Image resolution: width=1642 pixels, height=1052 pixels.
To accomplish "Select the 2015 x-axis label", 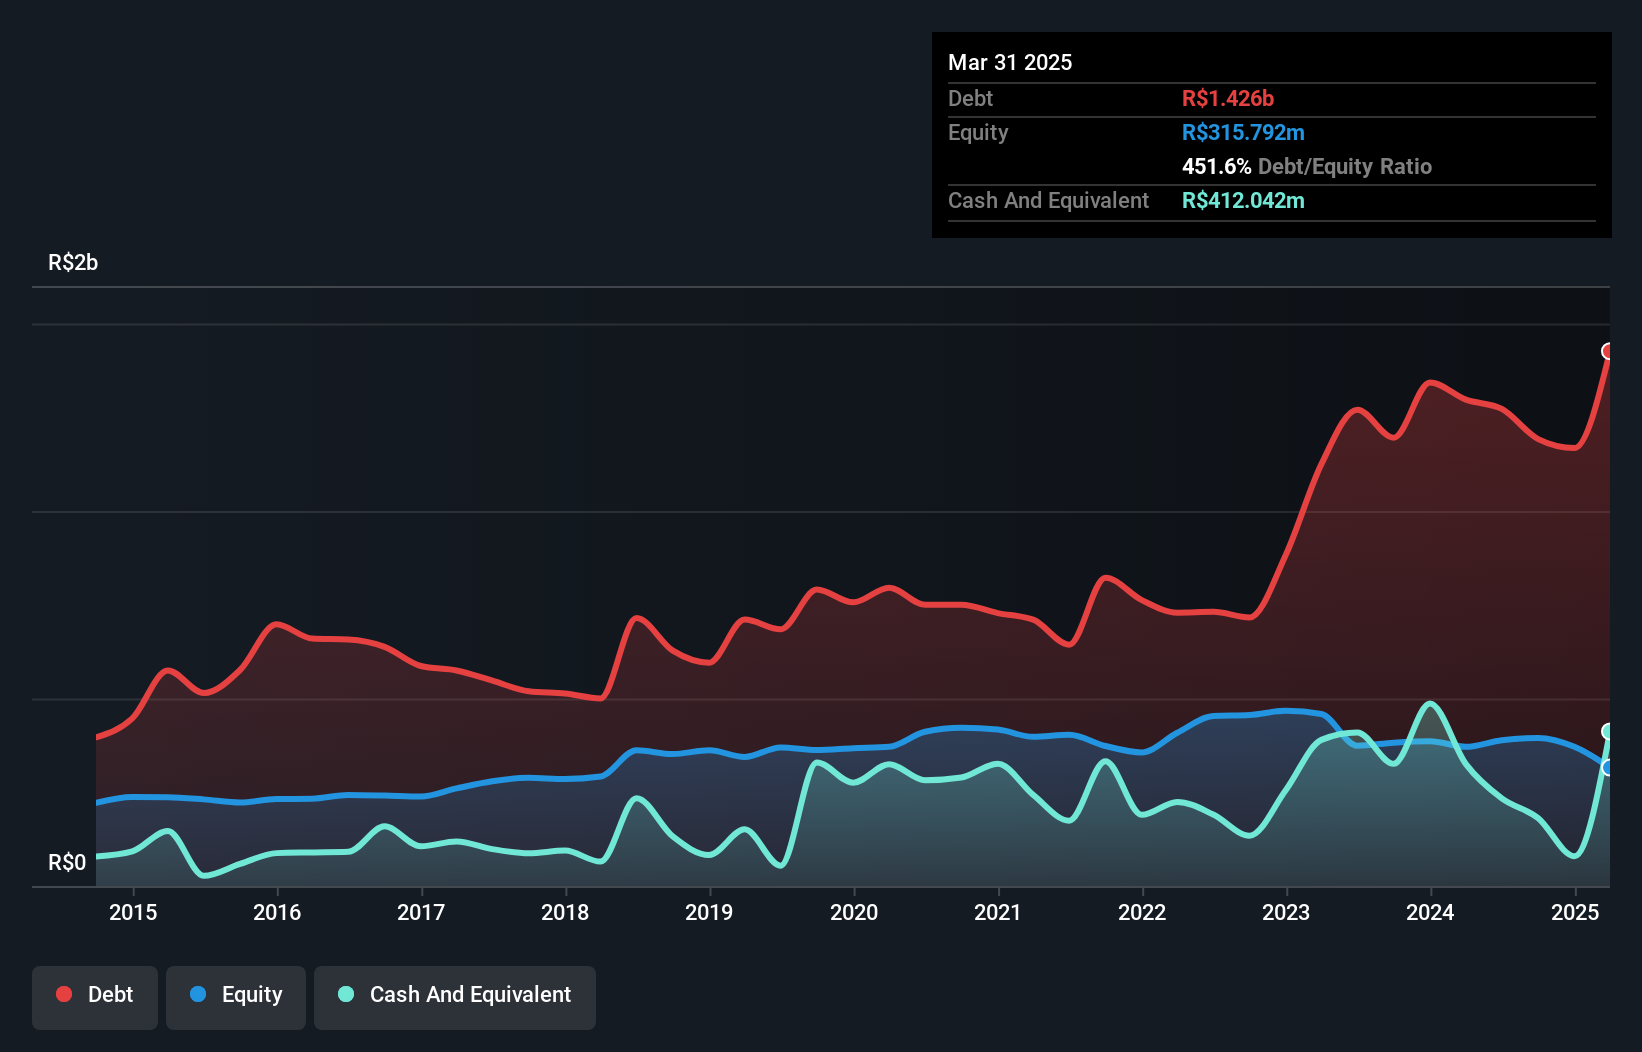I will (133, 912).
